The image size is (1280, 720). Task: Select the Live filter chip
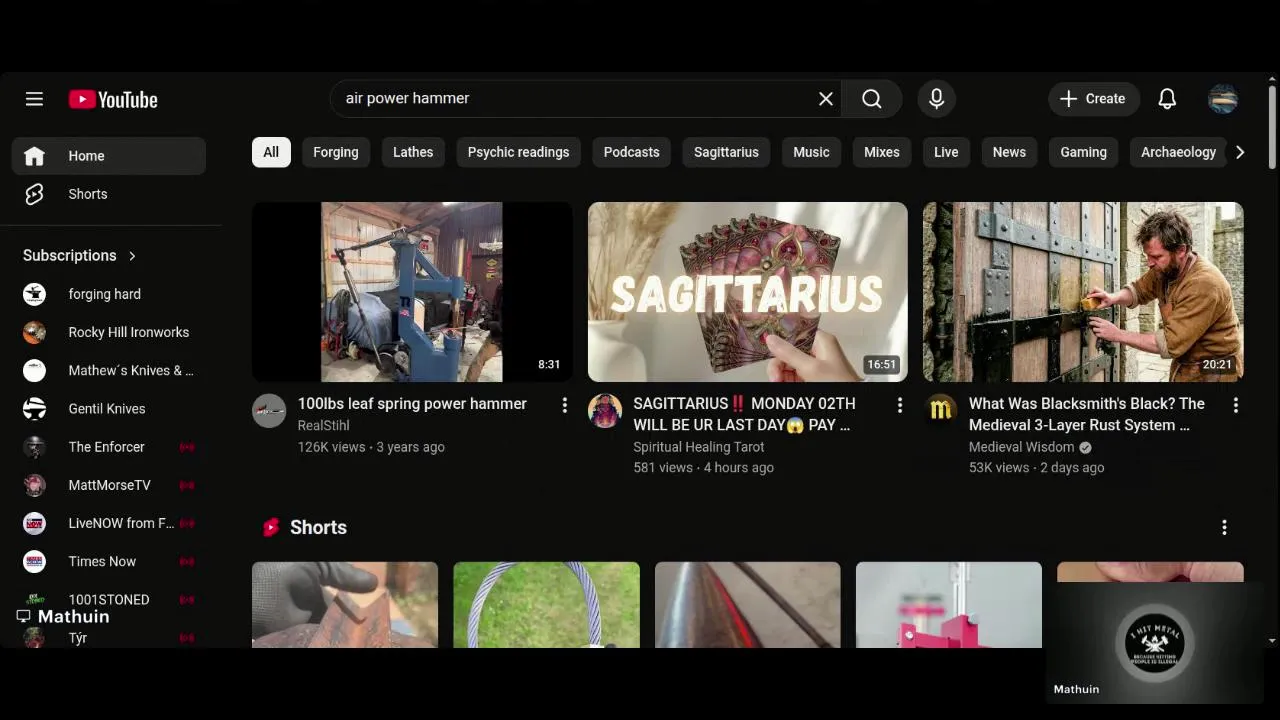(946, 152)
